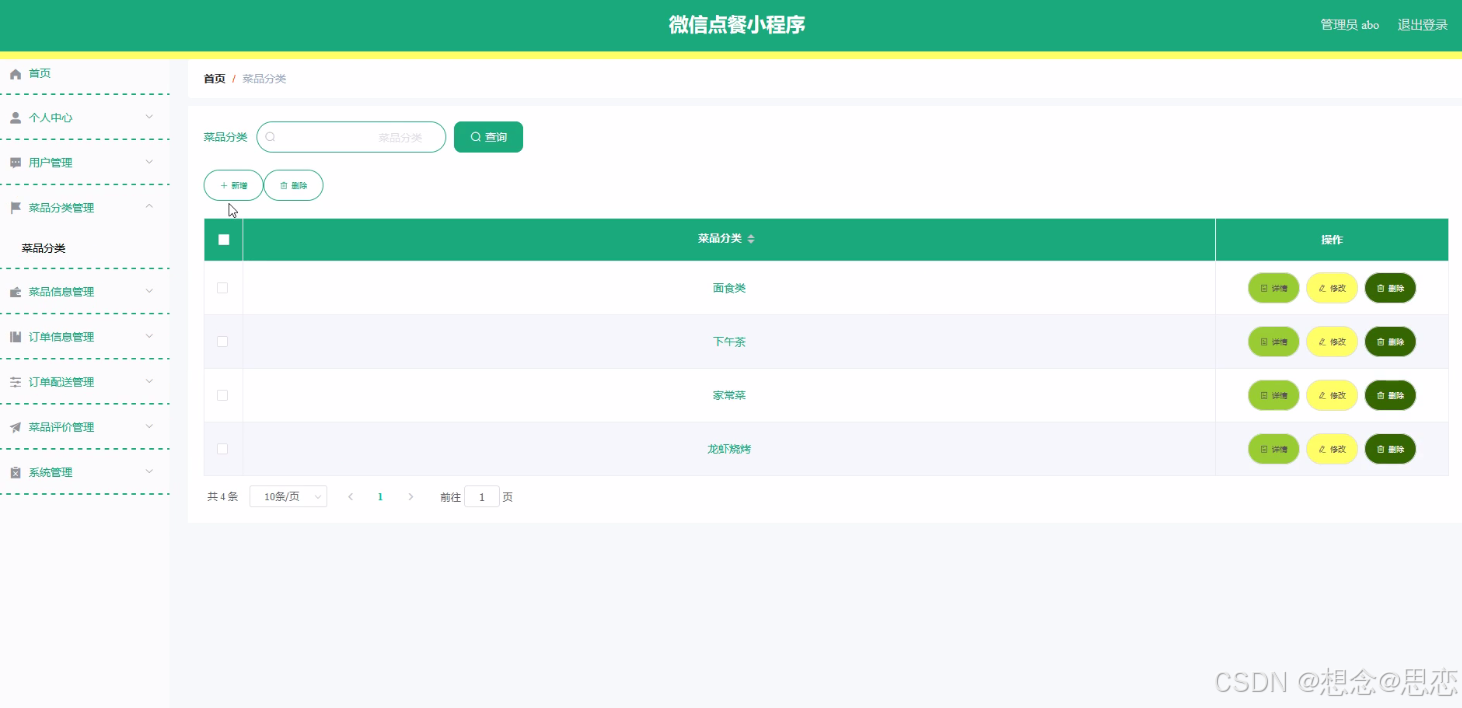Click the paper-plane icon beside 菜品评价管理
1462x708 pixels.
pos(15,427)
